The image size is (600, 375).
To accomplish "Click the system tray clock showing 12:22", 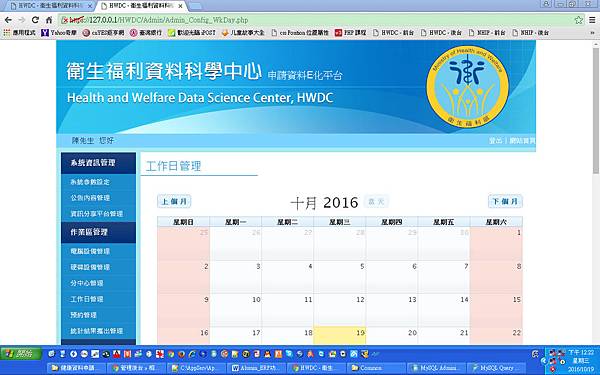I will [581, 352].
